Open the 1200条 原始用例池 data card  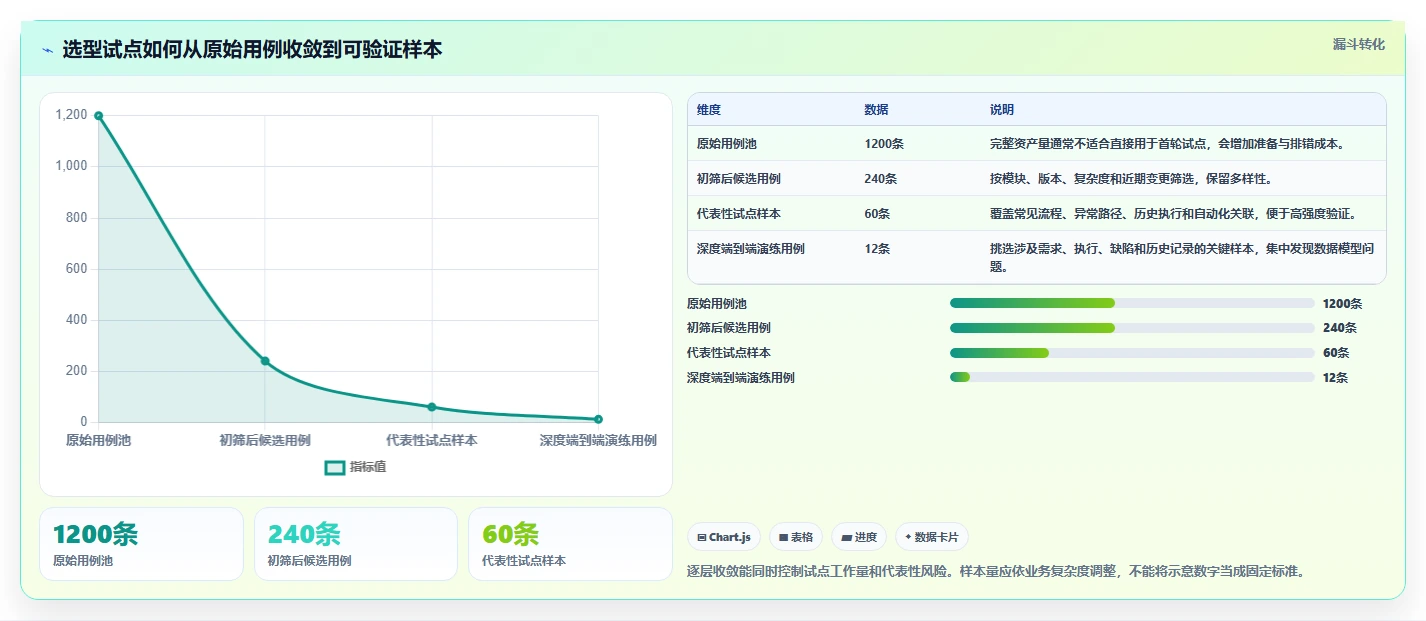click(141, 544)
